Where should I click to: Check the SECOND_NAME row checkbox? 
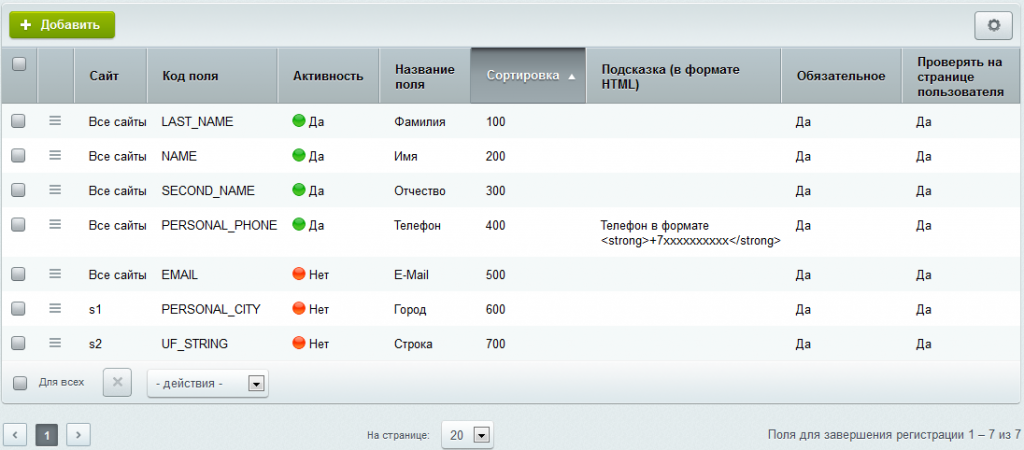click(18, 191)
